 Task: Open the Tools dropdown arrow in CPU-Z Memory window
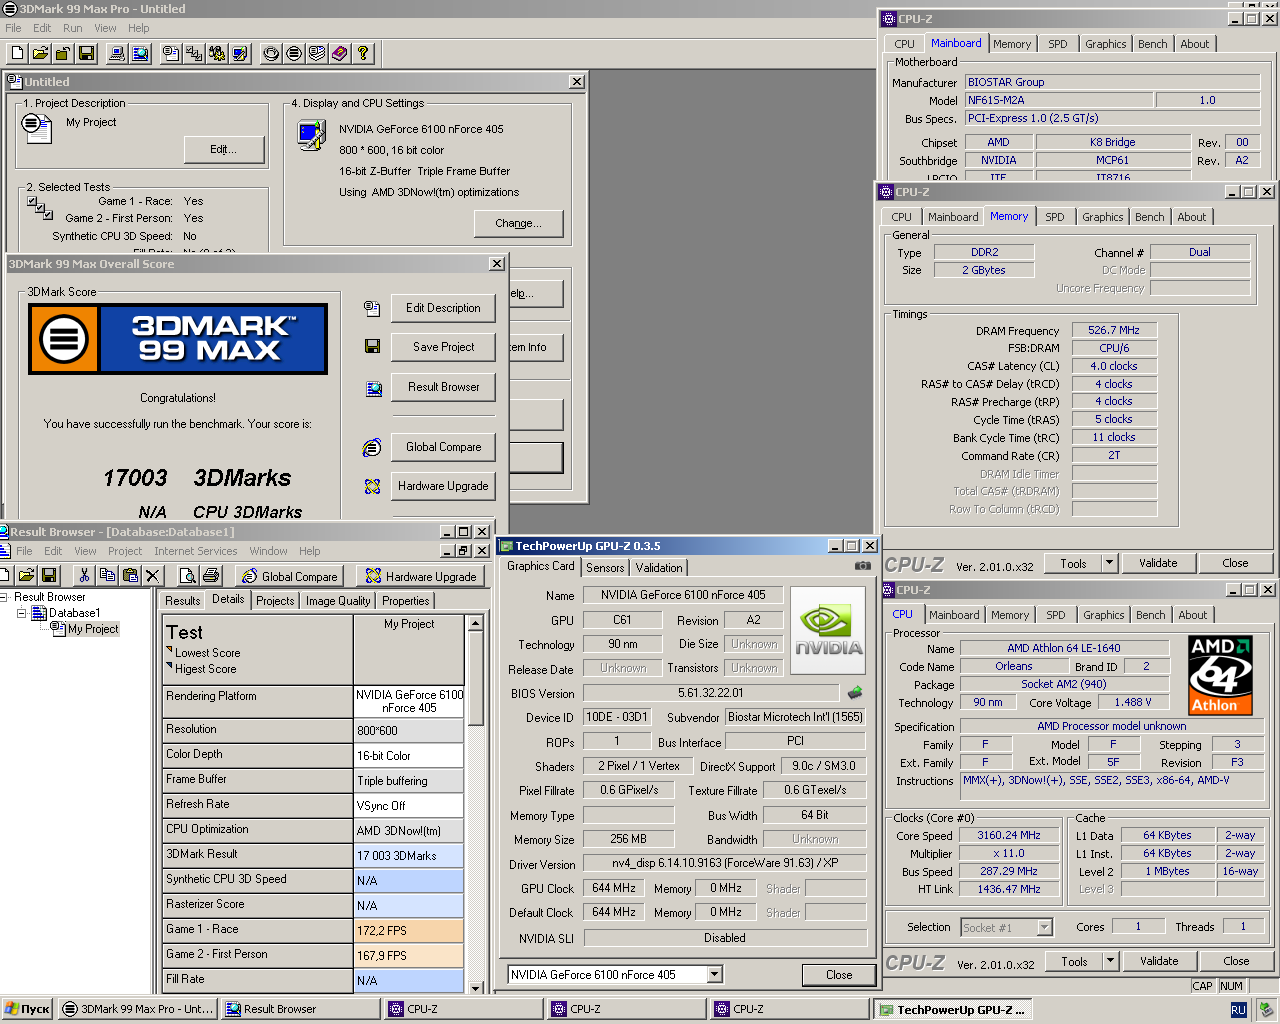click(x=1109, y=563)
